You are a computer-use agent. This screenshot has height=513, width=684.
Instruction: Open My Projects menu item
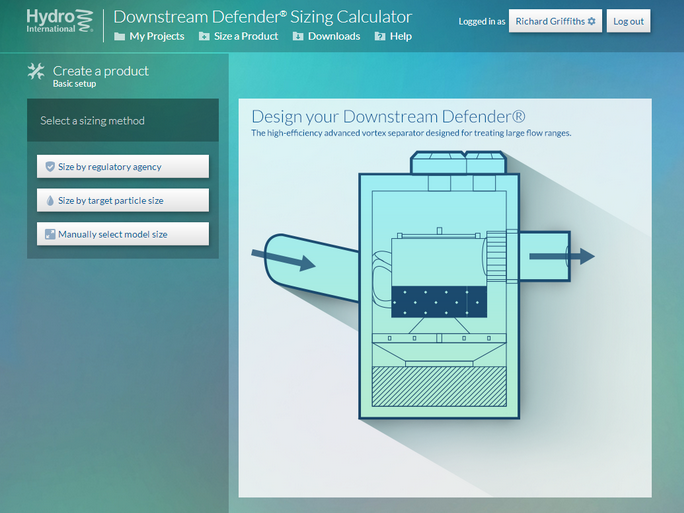click(149, 36)
